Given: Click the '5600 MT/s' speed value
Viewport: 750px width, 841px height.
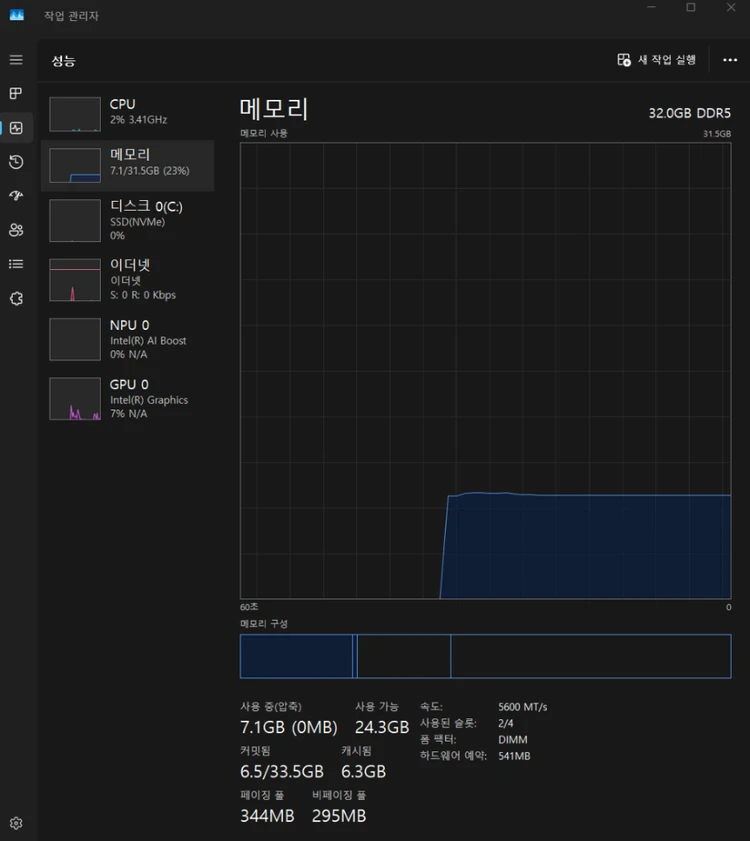Looking at the screenshot, I should coord(523,707).
